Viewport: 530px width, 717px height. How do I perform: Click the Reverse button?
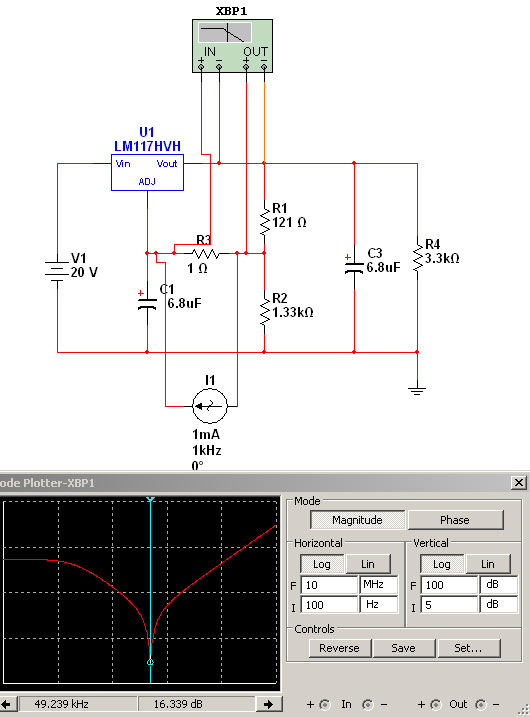pos(339,648)
